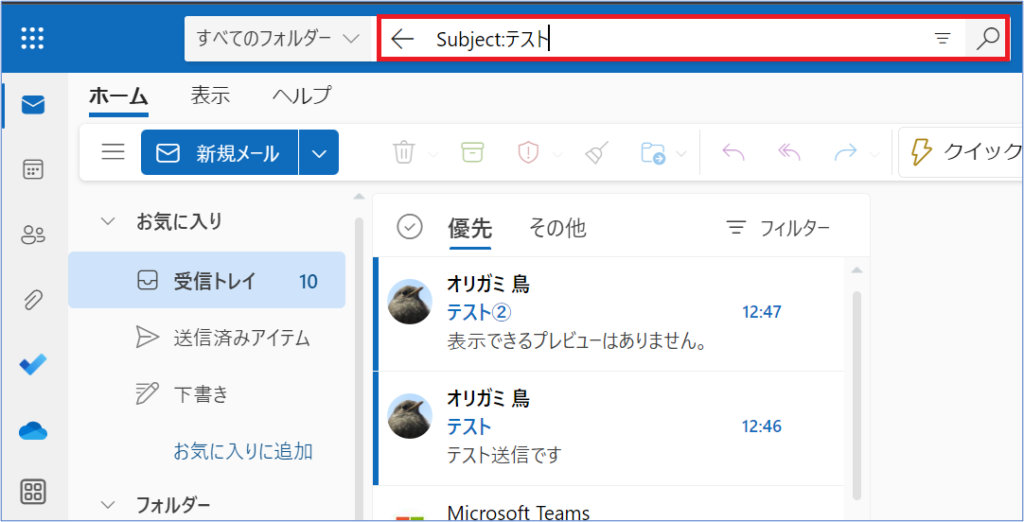Switch to the その他 inbox tab
Image resolution: width=1024 pixels, height=522 pixels.
pyautogui.click(x=557, y=228)
